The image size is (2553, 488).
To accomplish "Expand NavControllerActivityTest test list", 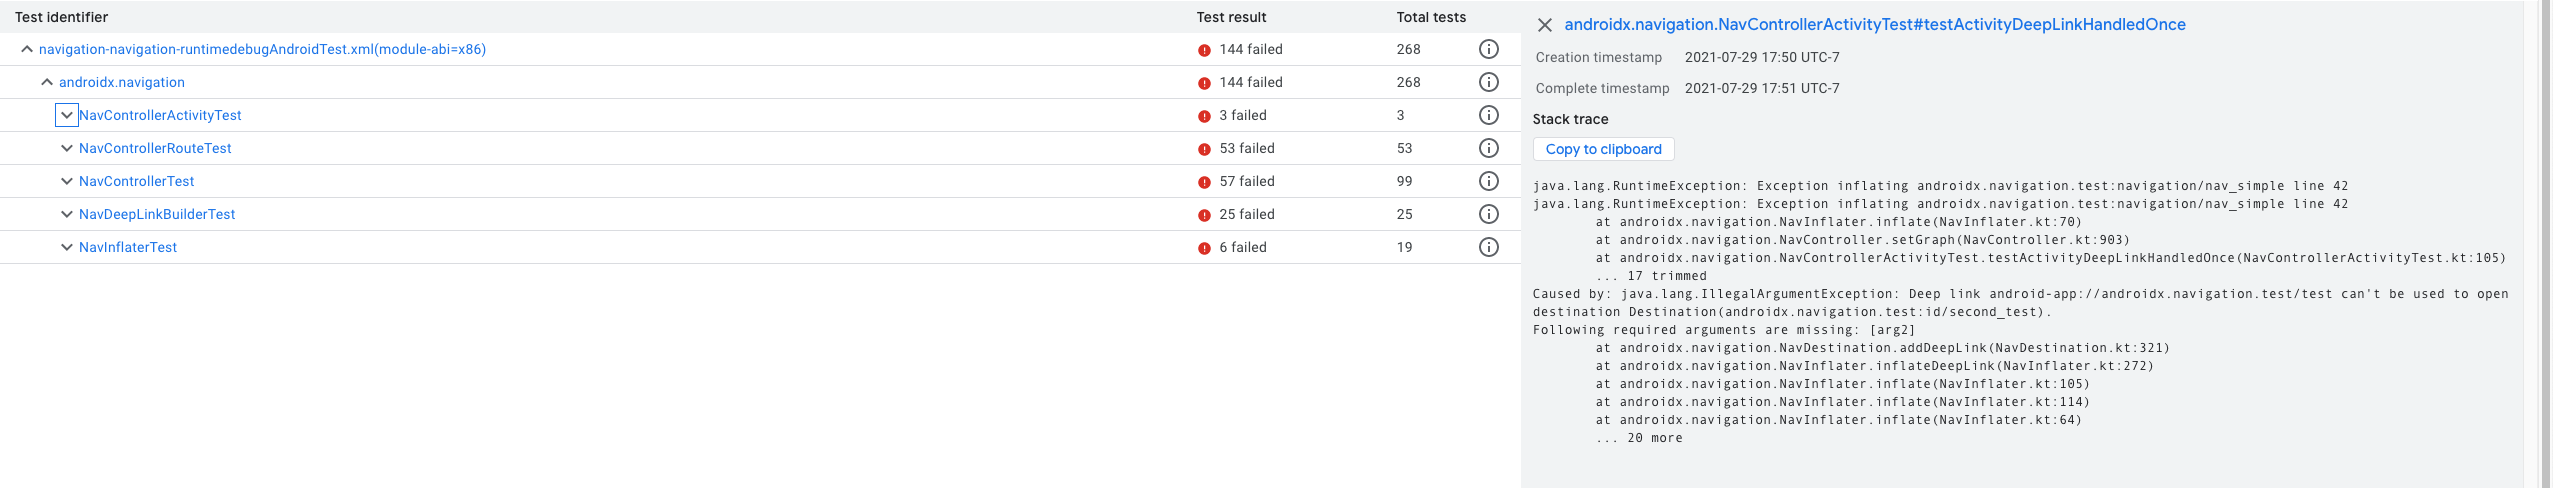I will (66, 115).
